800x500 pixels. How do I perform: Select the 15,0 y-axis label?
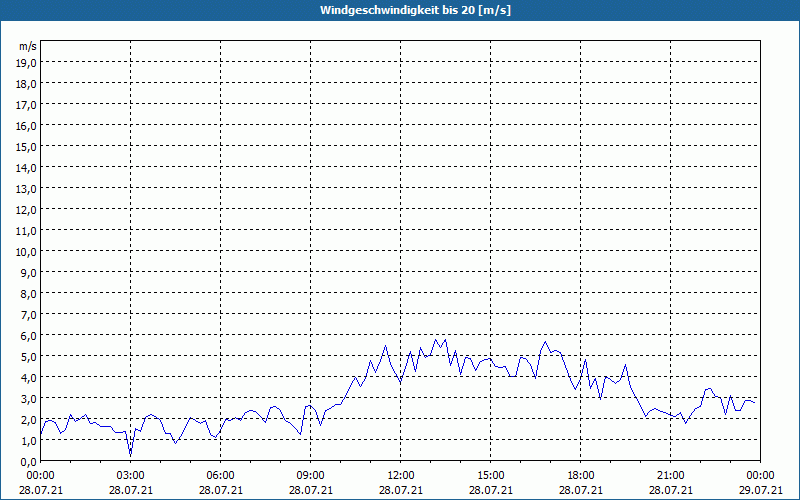coord(27,146)
